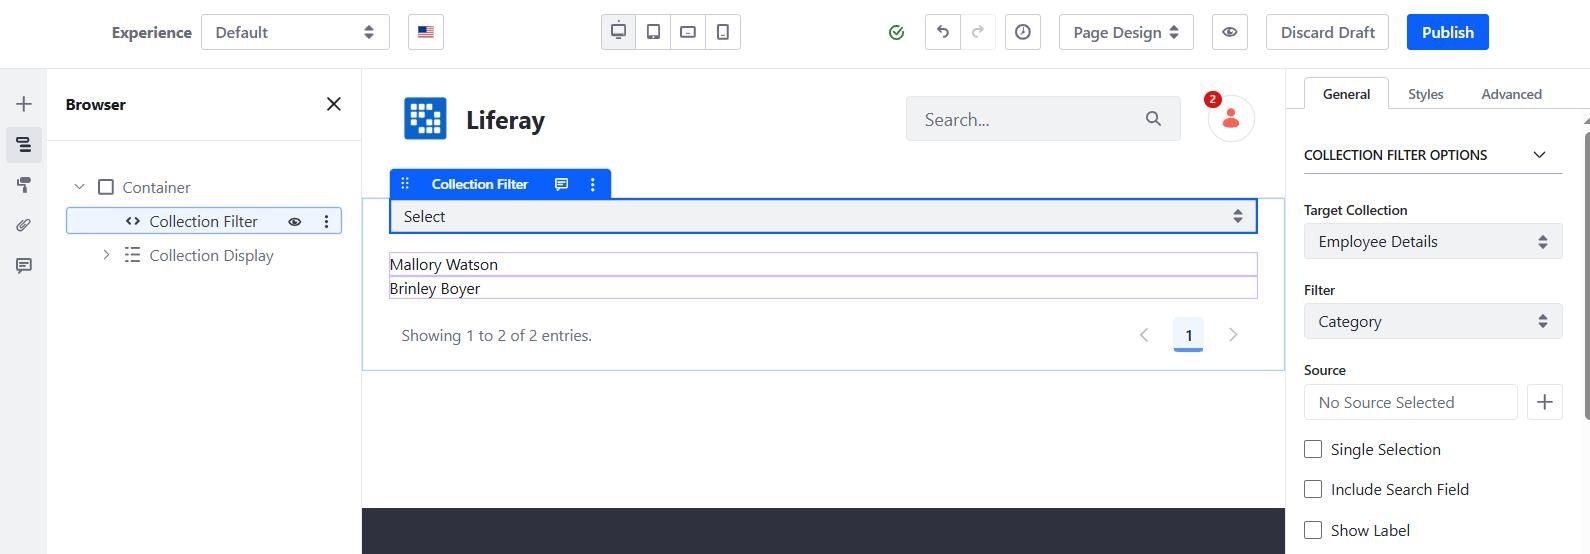Viewport: 1590px width, 554px height.
Task: Open the user avatar menu
Action: (1231, 119)
